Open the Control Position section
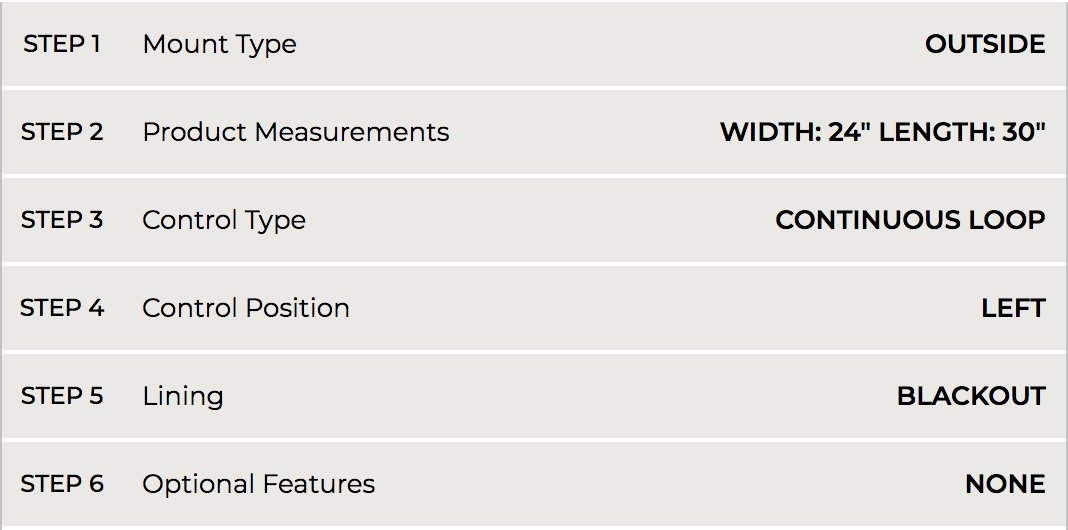 point(245,308)
